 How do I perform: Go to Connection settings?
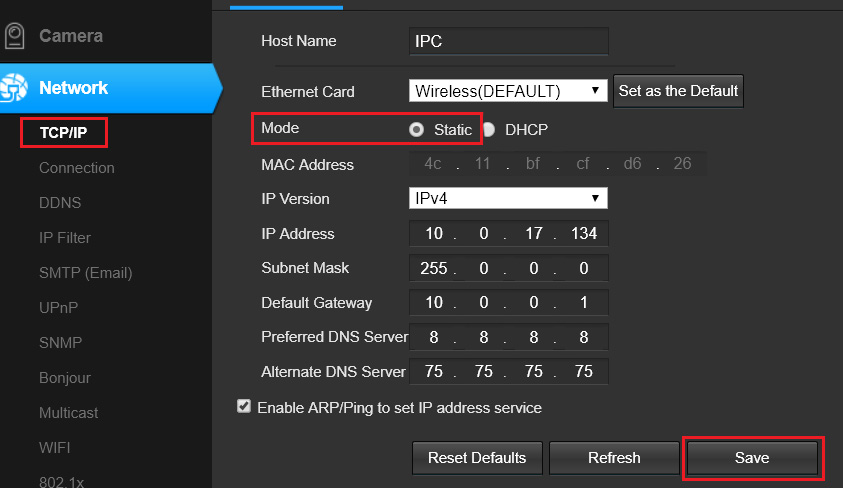(x=77, y=168)
